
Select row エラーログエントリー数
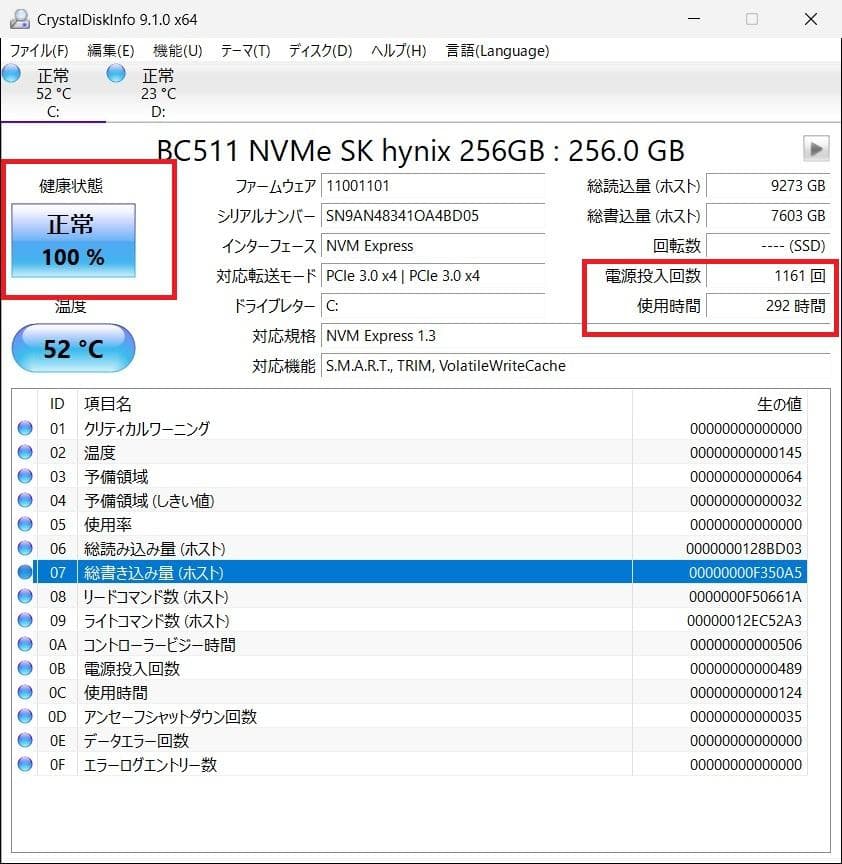tap(409, 764)
